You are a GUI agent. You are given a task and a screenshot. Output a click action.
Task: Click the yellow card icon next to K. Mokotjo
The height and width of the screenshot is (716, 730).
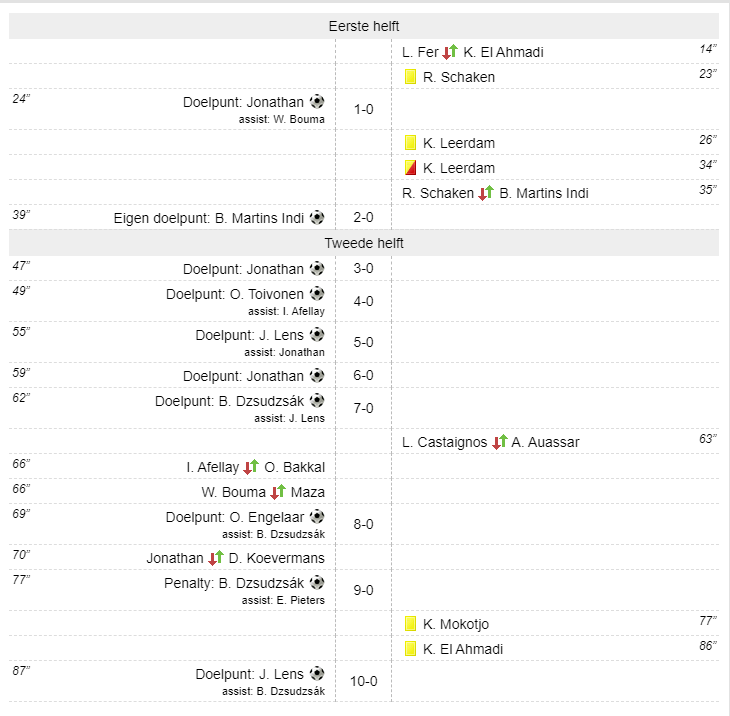pyautogui.click(x=410, y=624)
